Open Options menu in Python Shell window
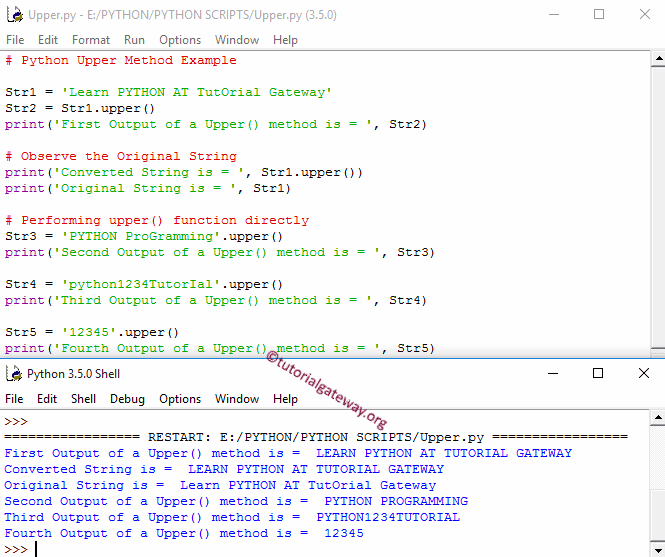 tap(180, 399)
